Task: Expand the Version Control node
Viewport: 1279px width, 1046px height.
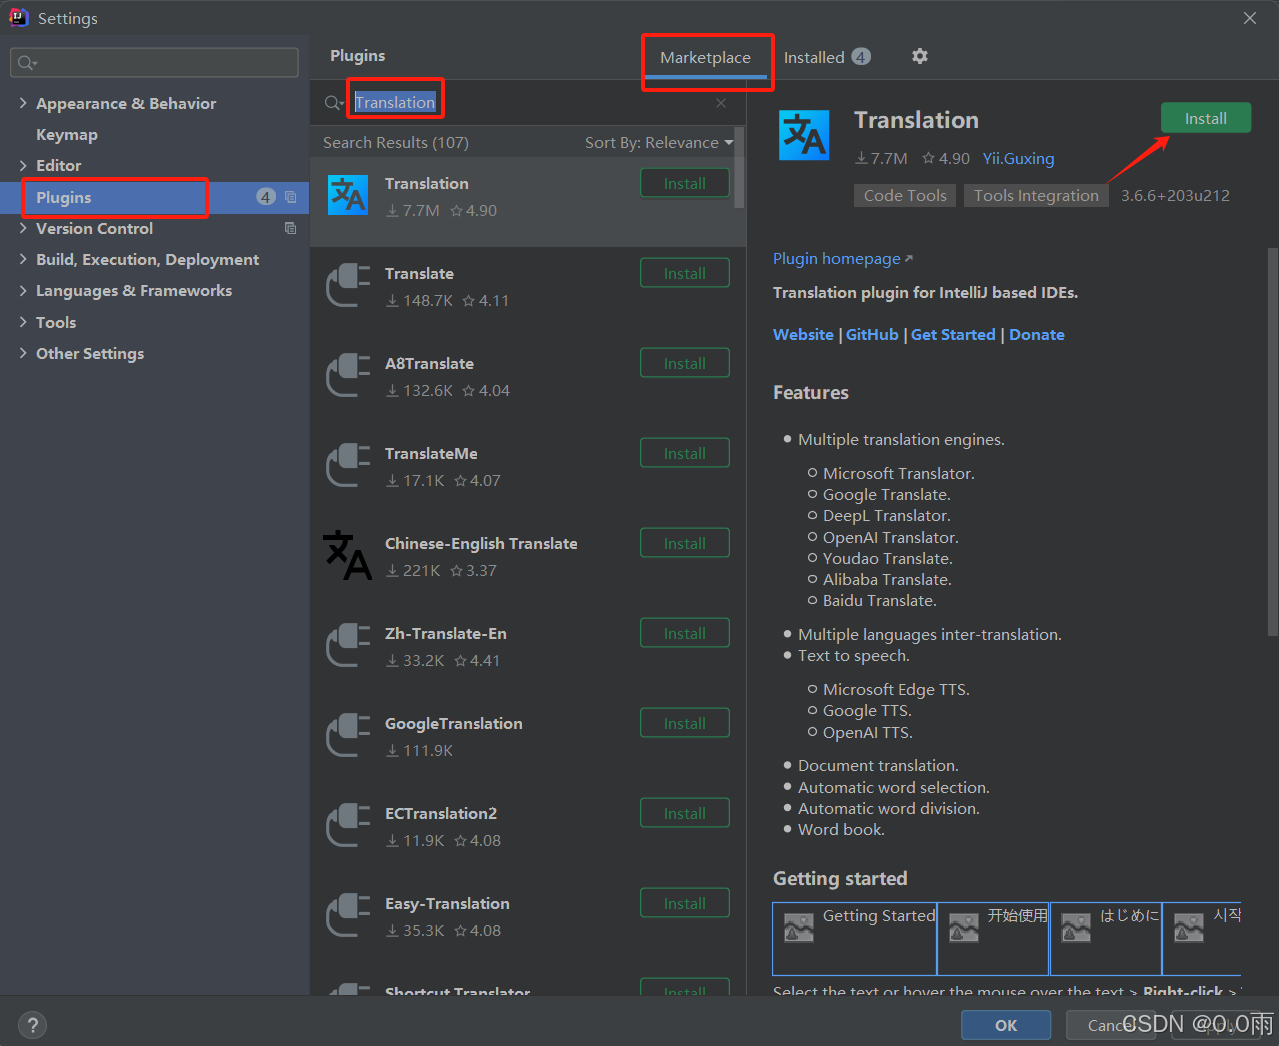Action: (23, 228)
